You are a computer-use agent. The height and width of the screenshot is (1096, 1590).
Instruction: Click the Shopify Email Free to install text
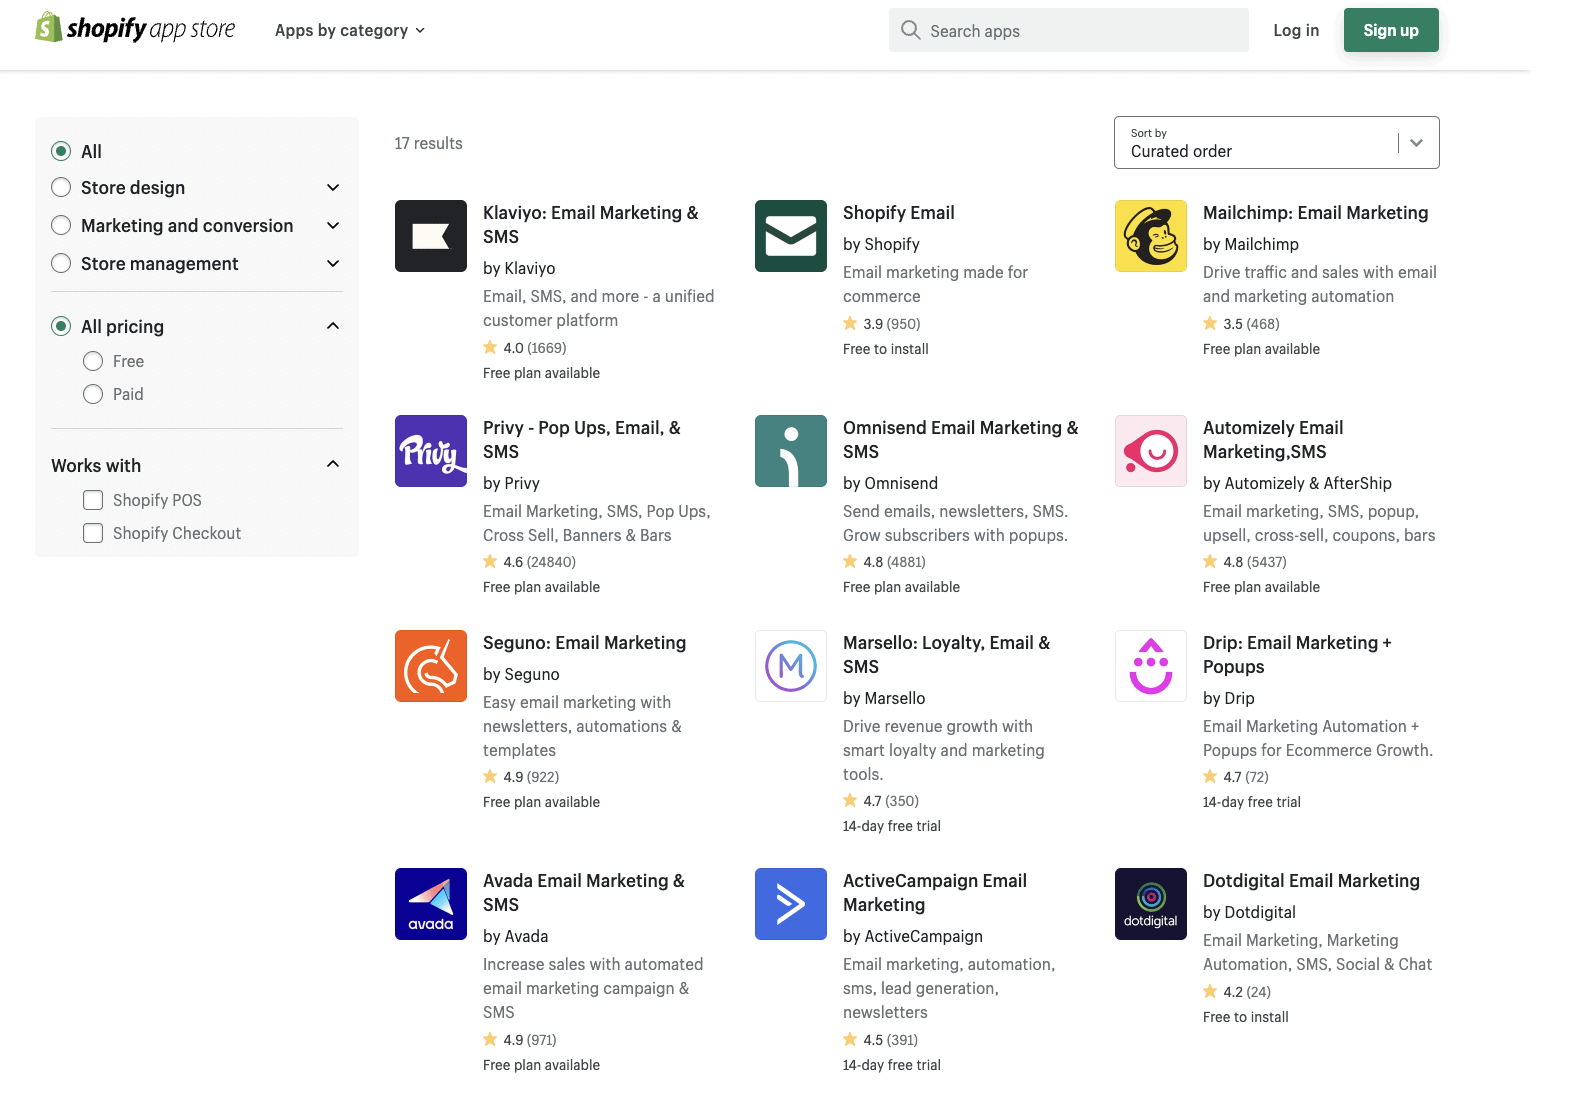(885, 349)
